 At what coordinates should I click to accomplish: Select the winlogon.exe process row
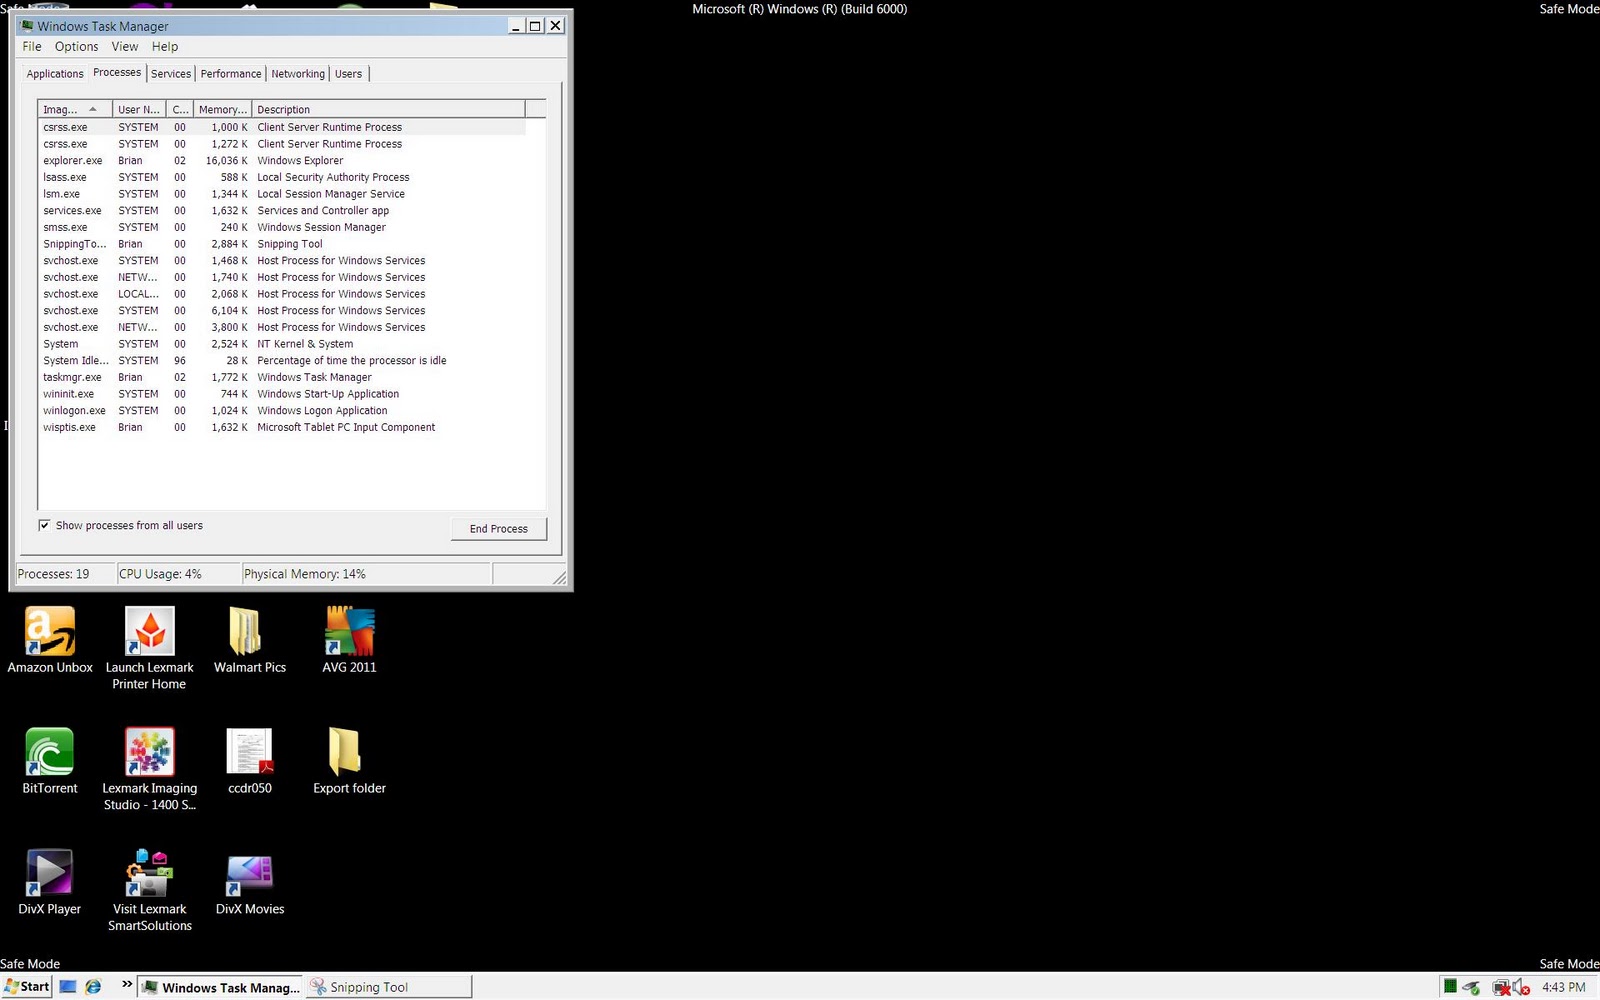282,411
